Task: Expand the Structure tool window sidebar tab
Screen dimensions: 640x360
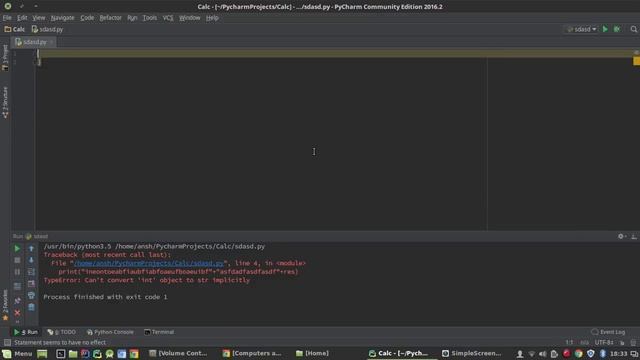Action: (5, 102)
